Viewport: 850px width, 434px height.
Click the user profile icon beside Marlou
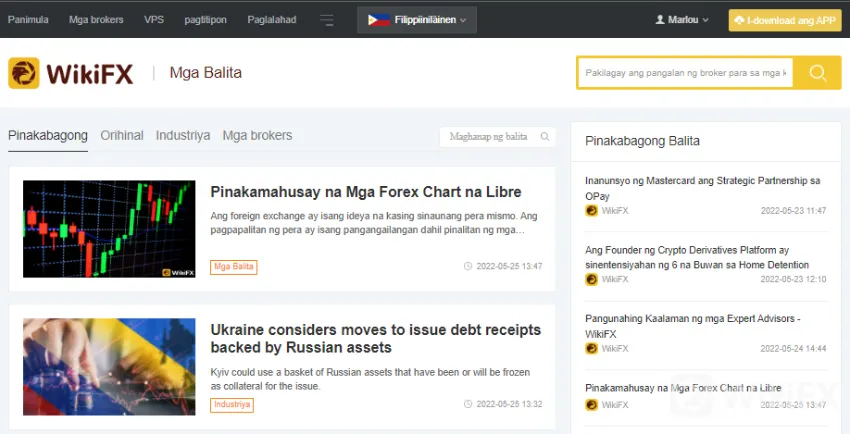click(x=660, y=20)
